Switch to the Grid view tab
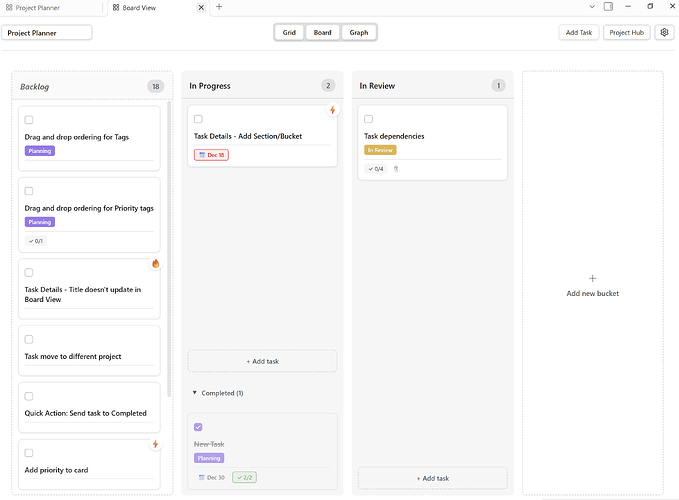The width and height of the screenshot is (679, 500). [289, 32]
